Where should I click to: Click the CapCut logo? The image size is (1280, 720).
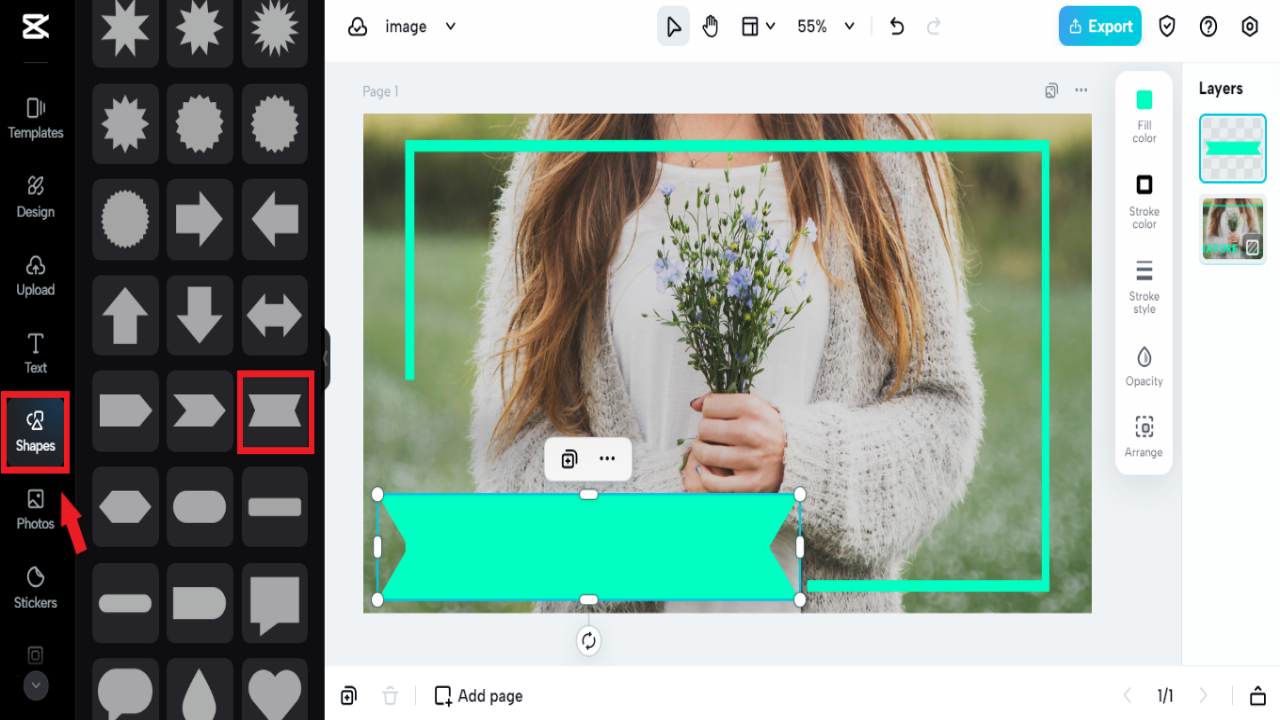pos(35,27)
